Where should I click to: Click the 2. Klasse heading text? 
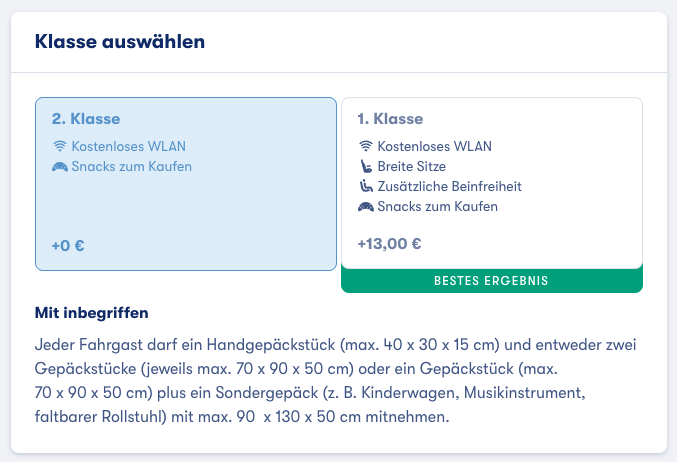click(86, 119)
